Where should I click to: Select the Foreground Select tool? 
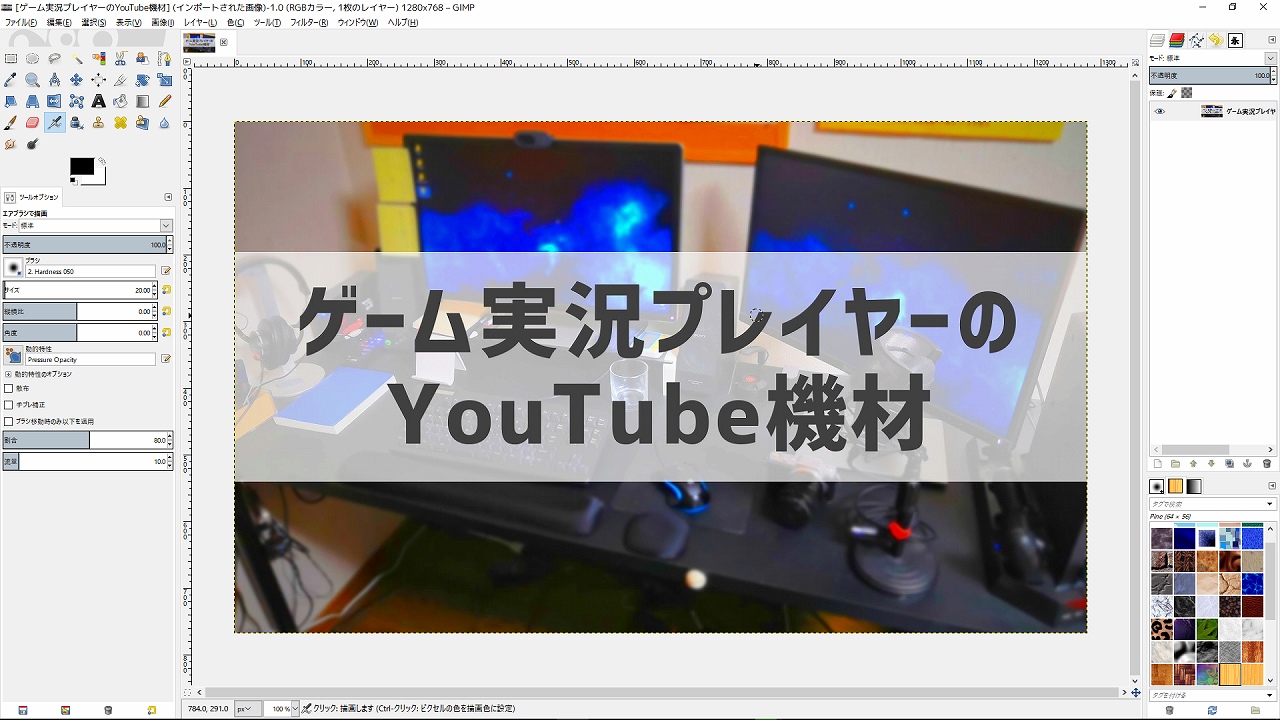pos(142,58)
